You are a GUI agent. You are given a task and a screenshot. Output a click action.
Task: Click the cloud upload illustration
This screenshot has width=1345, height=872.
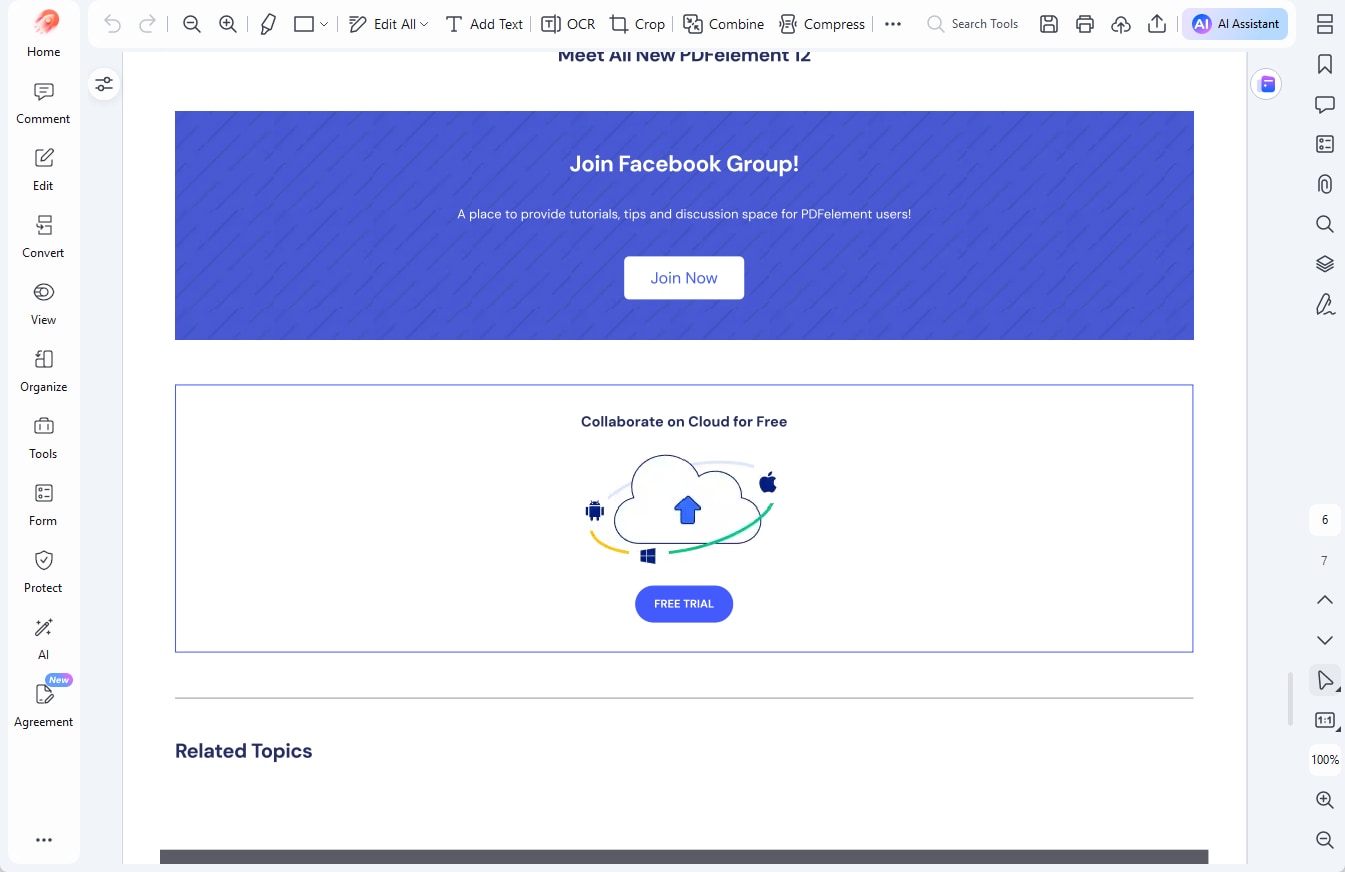point(682,507)
